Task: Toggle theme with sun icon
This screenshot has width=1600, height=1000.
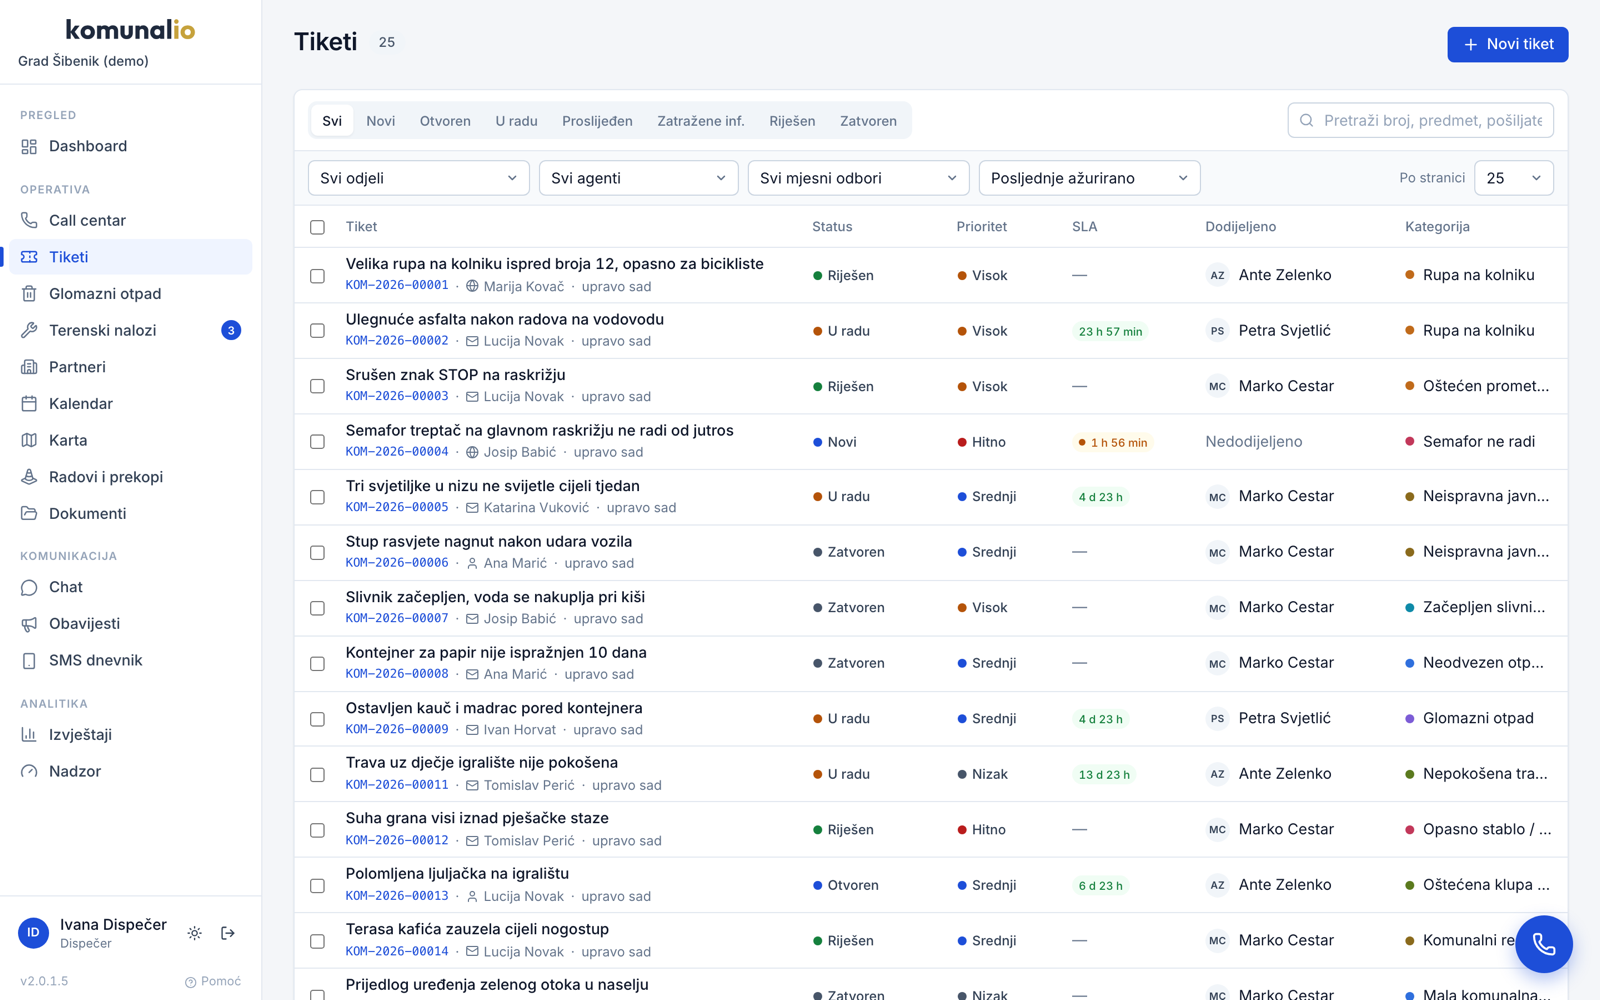Action: click(195, 933)
